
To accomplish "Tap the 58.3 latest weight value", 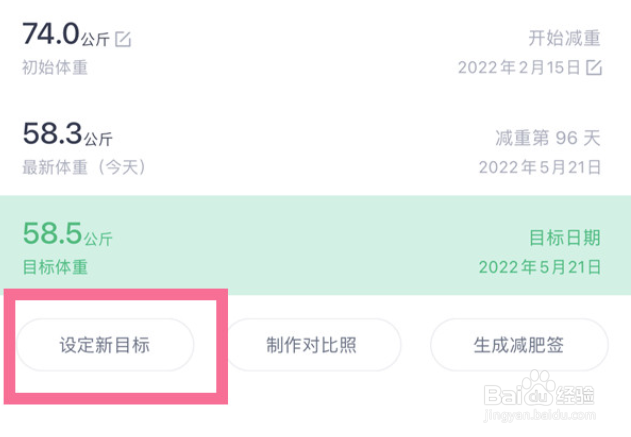I will pyautogui.click(x=51, y=134).
